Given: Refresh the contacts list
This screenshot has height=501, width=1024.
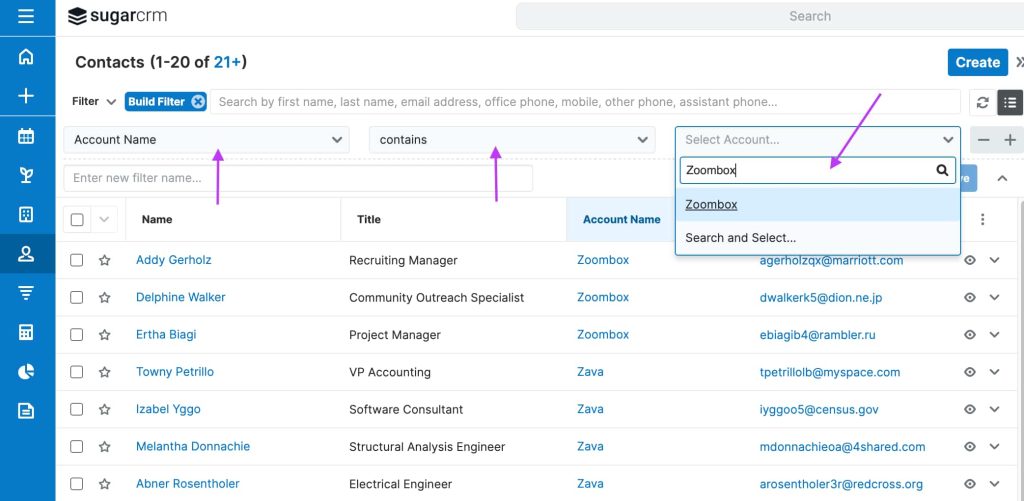Looking at the screenshot, I should coord(982,103).
